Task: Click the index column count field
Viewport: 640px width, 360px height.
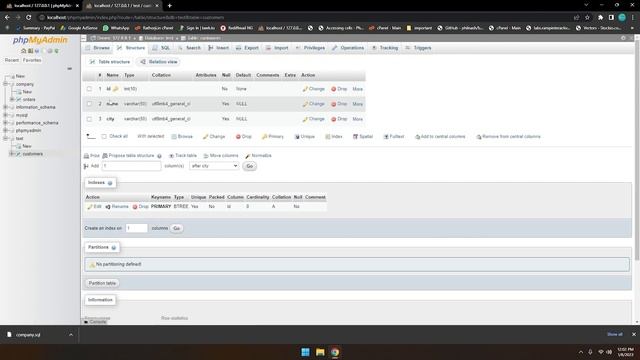Action: point(136,228)
